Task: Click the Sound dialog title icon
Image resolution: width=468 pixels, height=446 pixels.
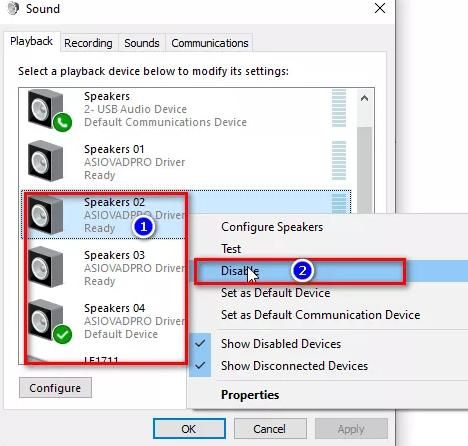Action: pos(13,9)
